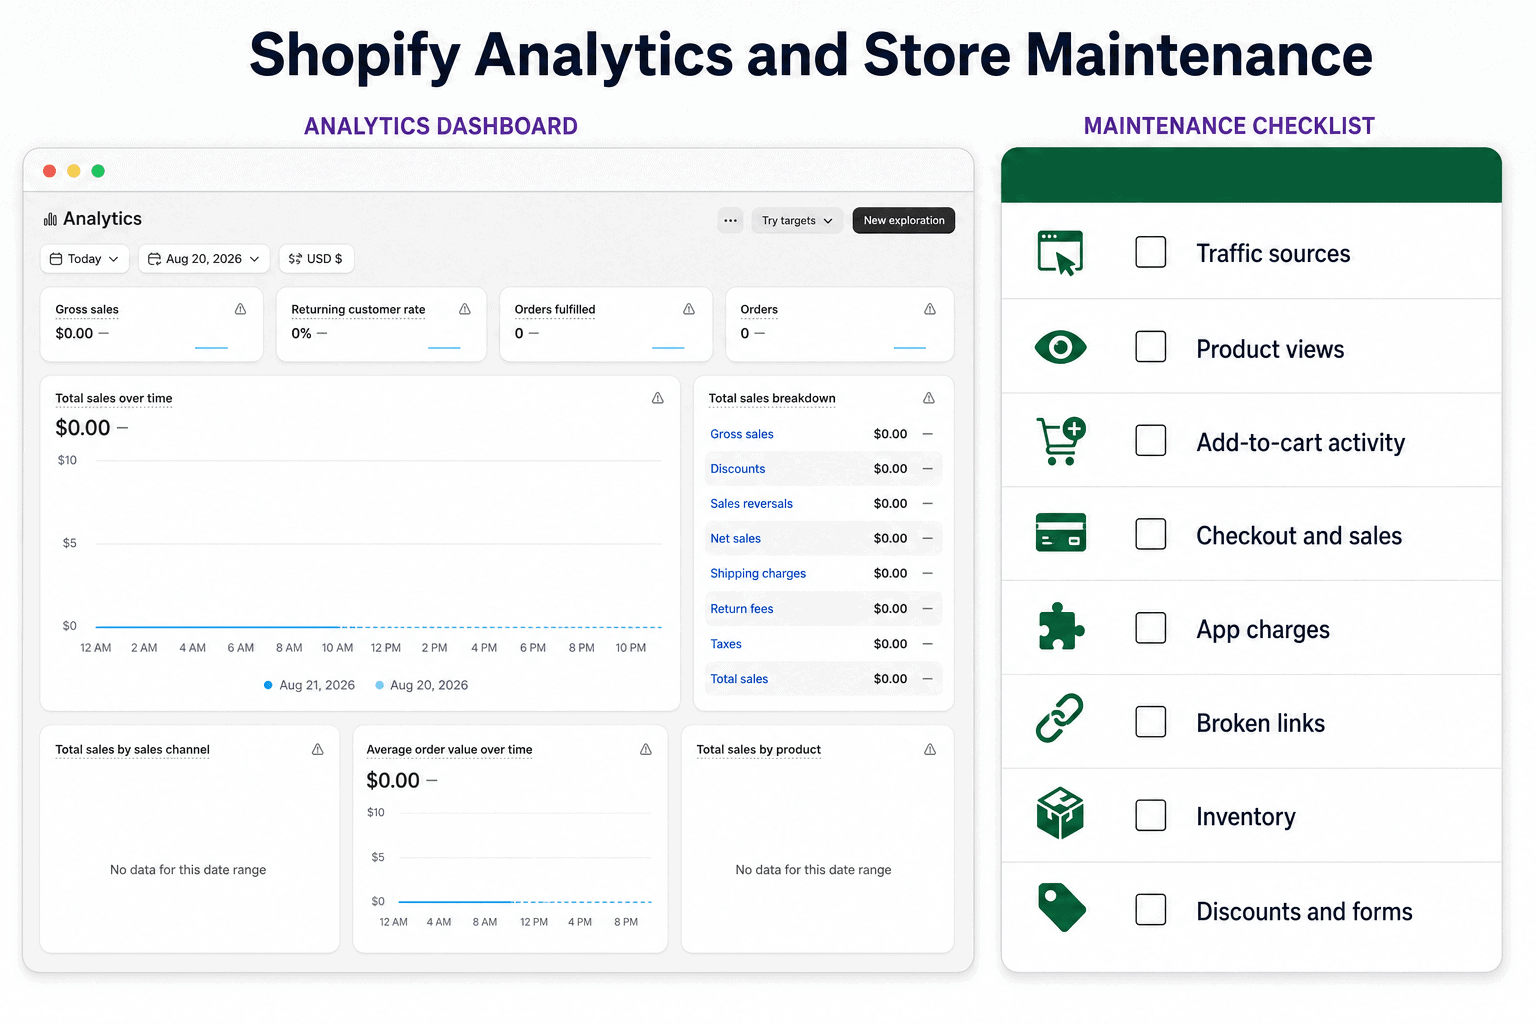This screenshot has height=1024, width=1536.
Task: Click the Add-to-cart activity cart icon
Action: click(x=1061, y=441)
